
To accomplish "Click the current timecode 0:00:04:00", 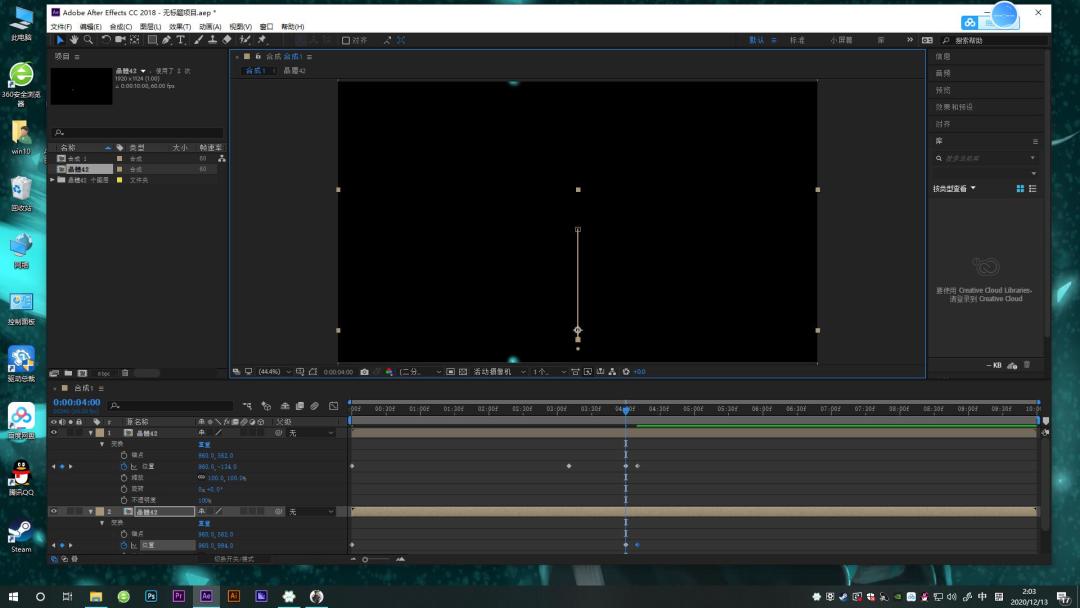I will tap(76, 402).
